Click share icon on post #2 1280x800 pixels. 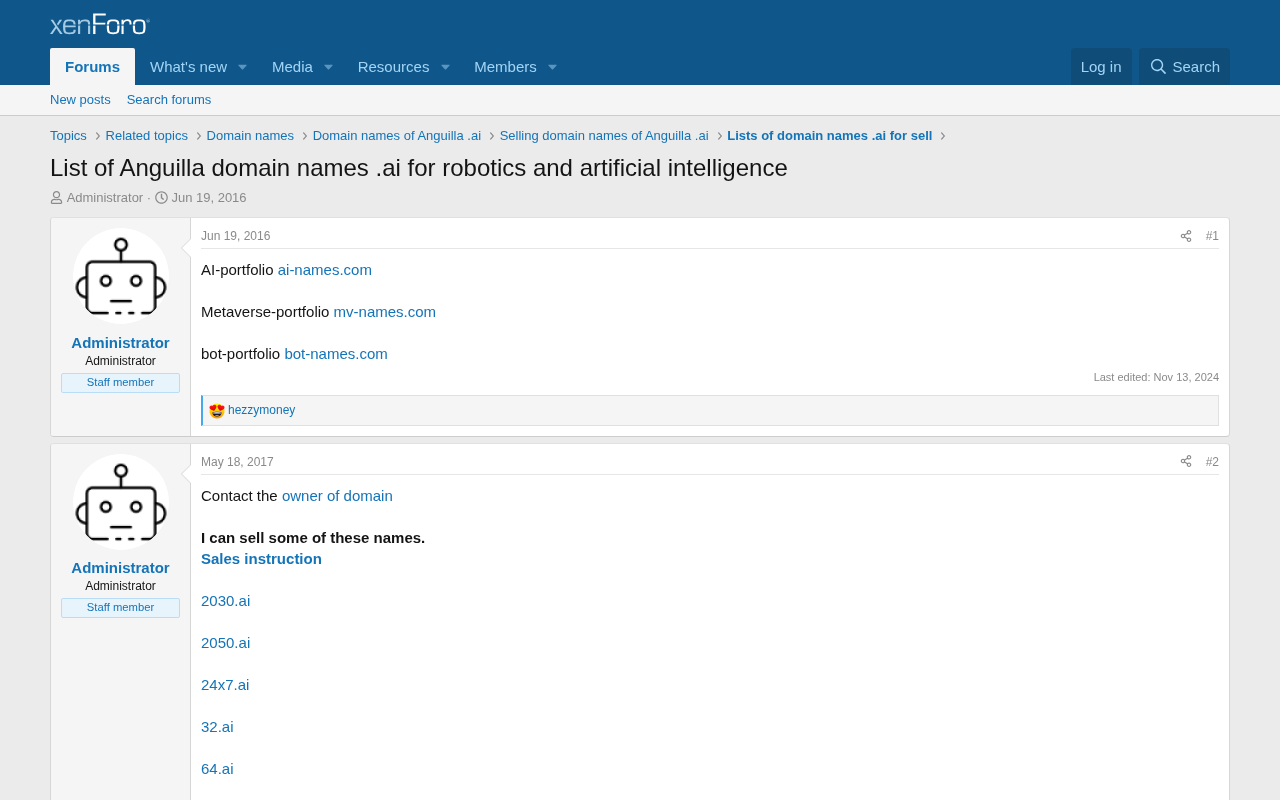click(1186, 462)
